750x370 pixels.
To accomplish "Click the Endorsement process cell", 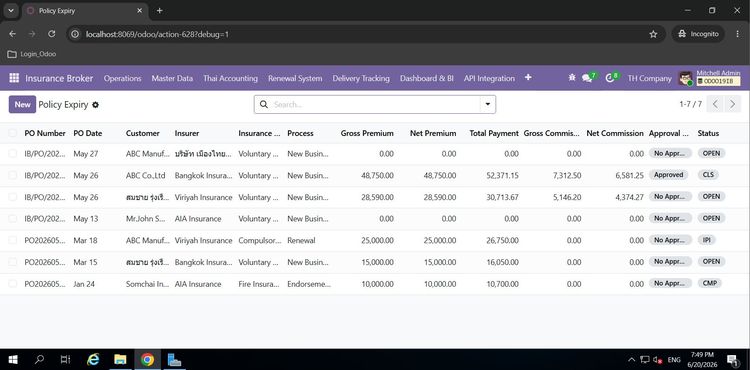I will pyautogui.click(x=309, y=284).
